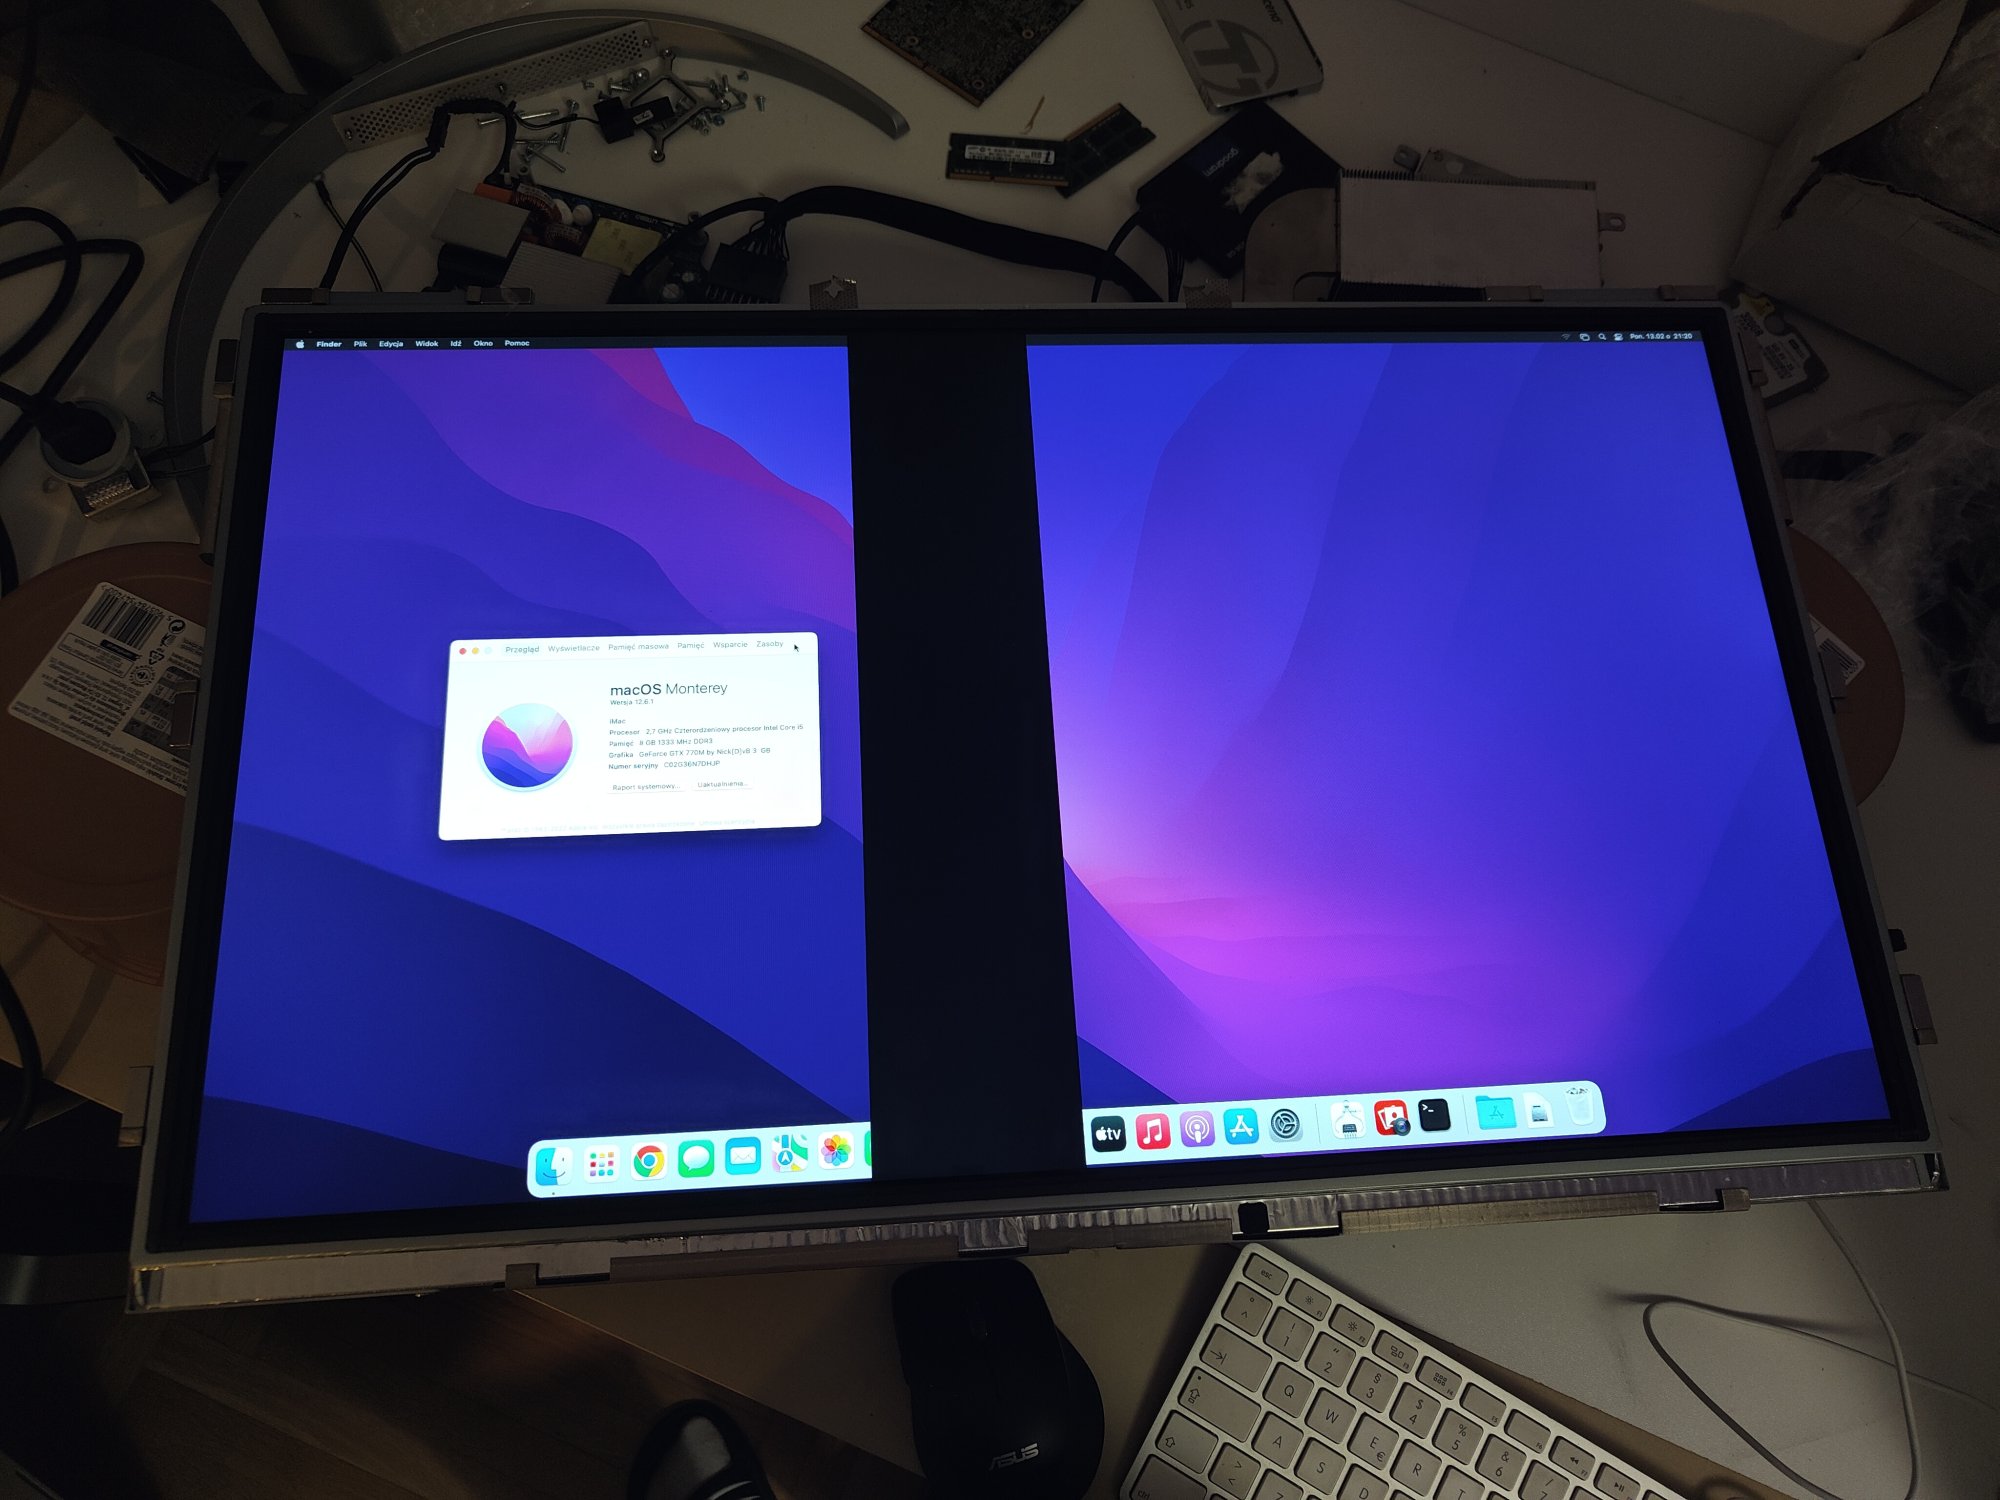Open the Trash in the dock
Screen dimensions: 2000x1500
click(1580, 1106)
